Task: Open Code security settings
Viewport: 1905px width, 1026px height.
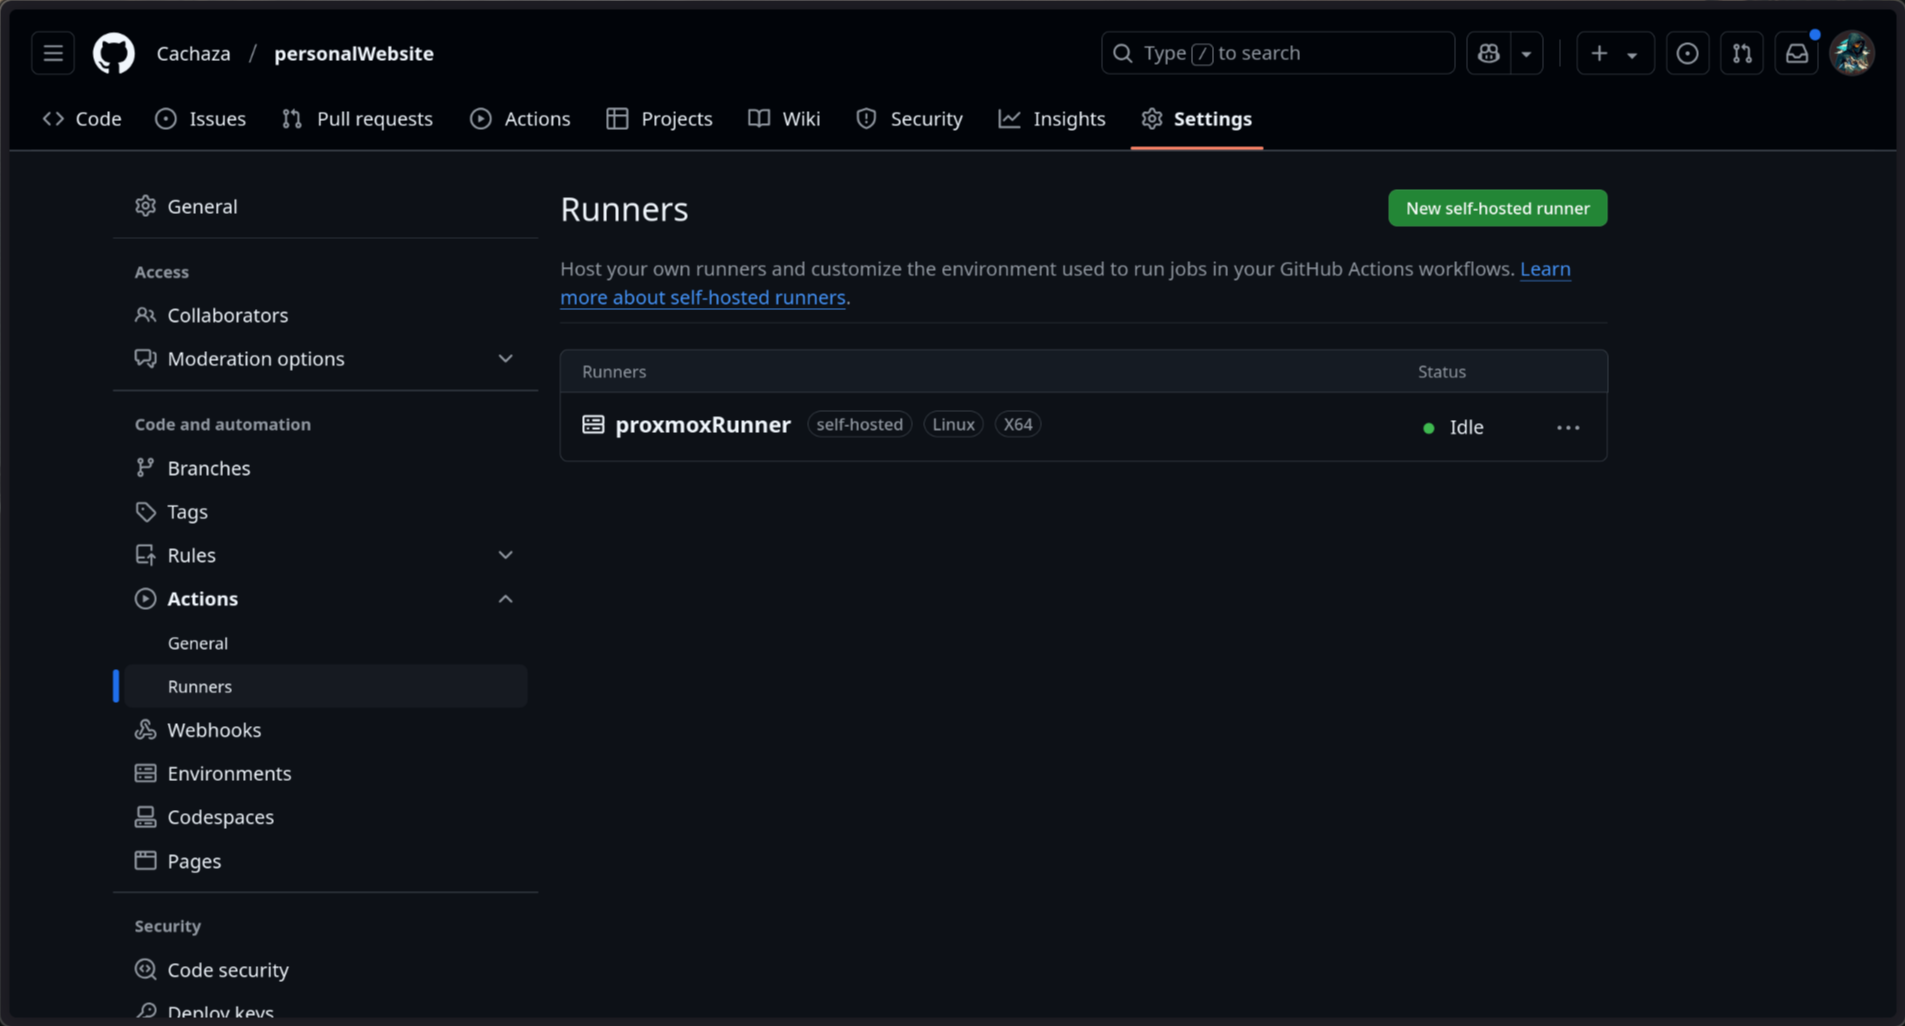Action: 325,970
